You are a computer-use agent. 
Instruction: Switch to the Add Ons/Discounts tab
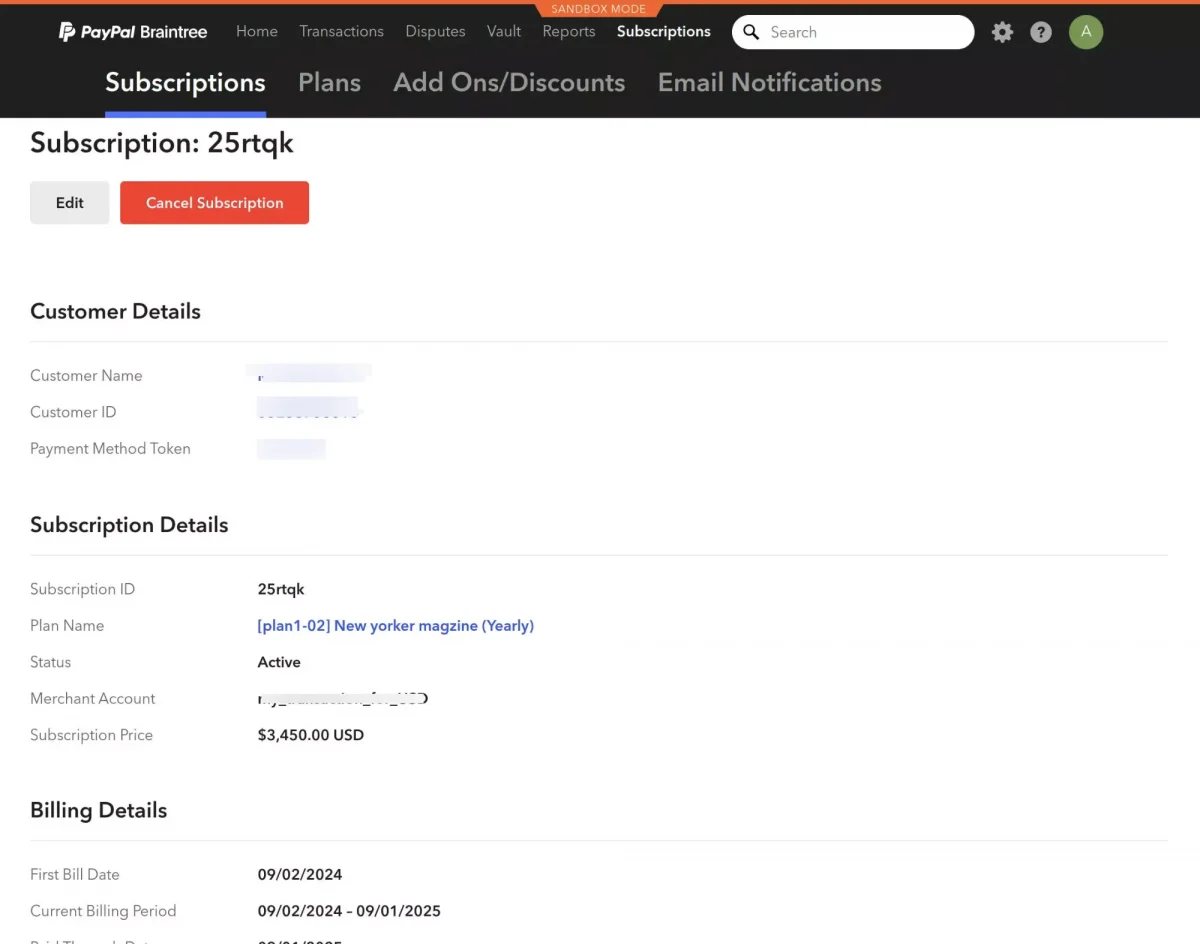point(509,83)
